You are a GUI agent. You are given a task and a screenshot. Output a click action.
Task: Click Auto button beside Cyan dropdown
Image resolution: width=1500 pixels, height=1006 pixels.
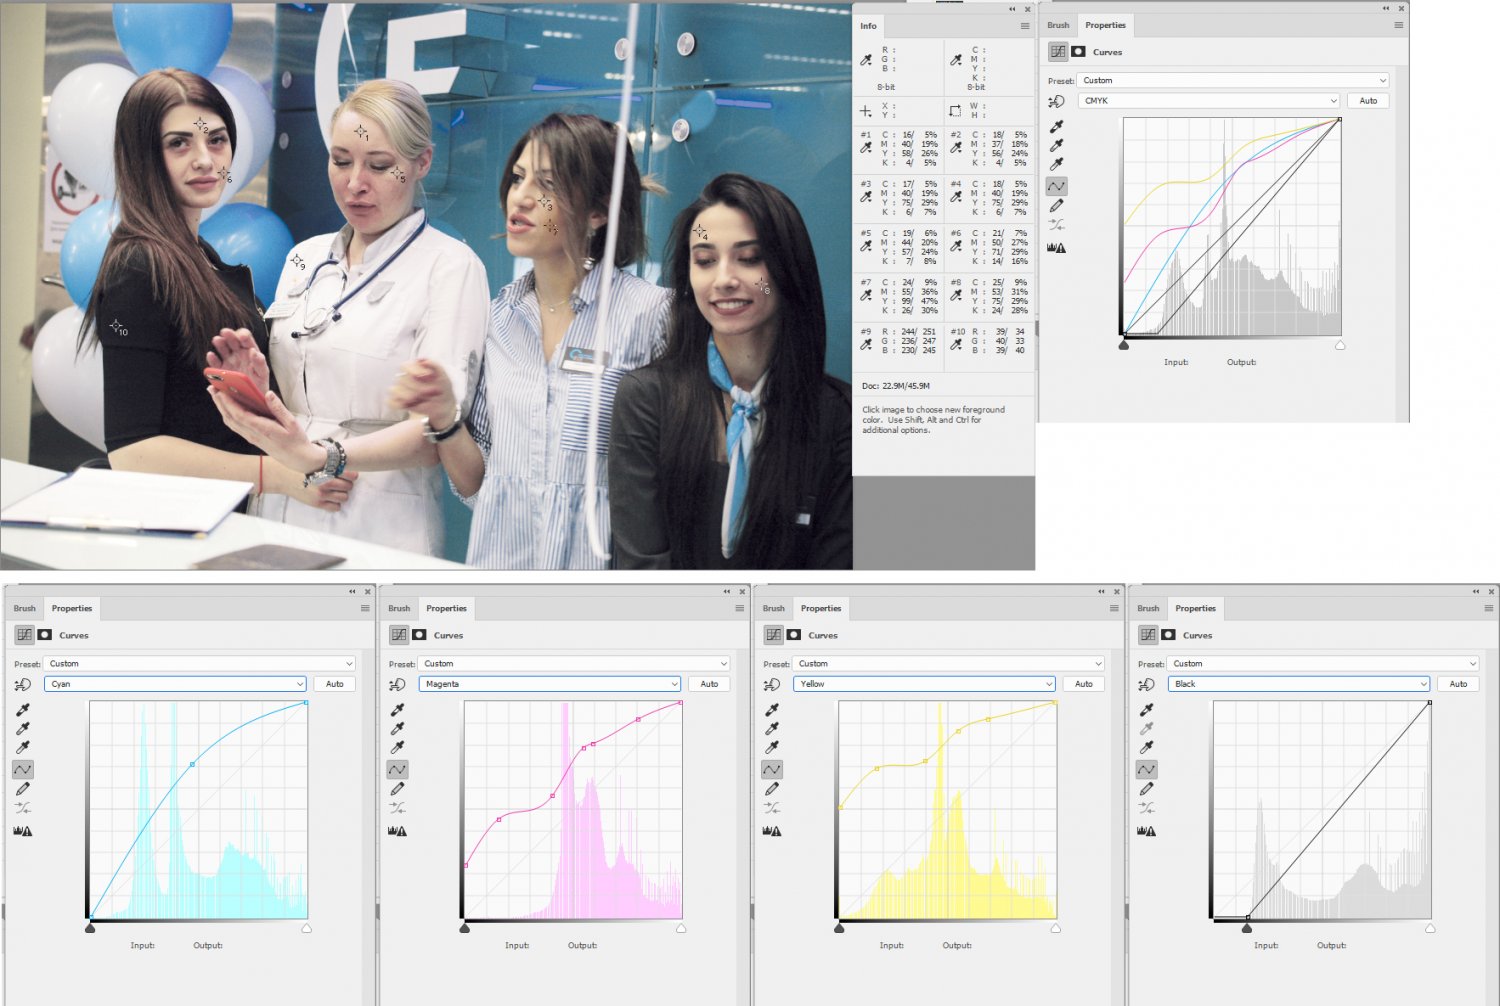point(335,684)
